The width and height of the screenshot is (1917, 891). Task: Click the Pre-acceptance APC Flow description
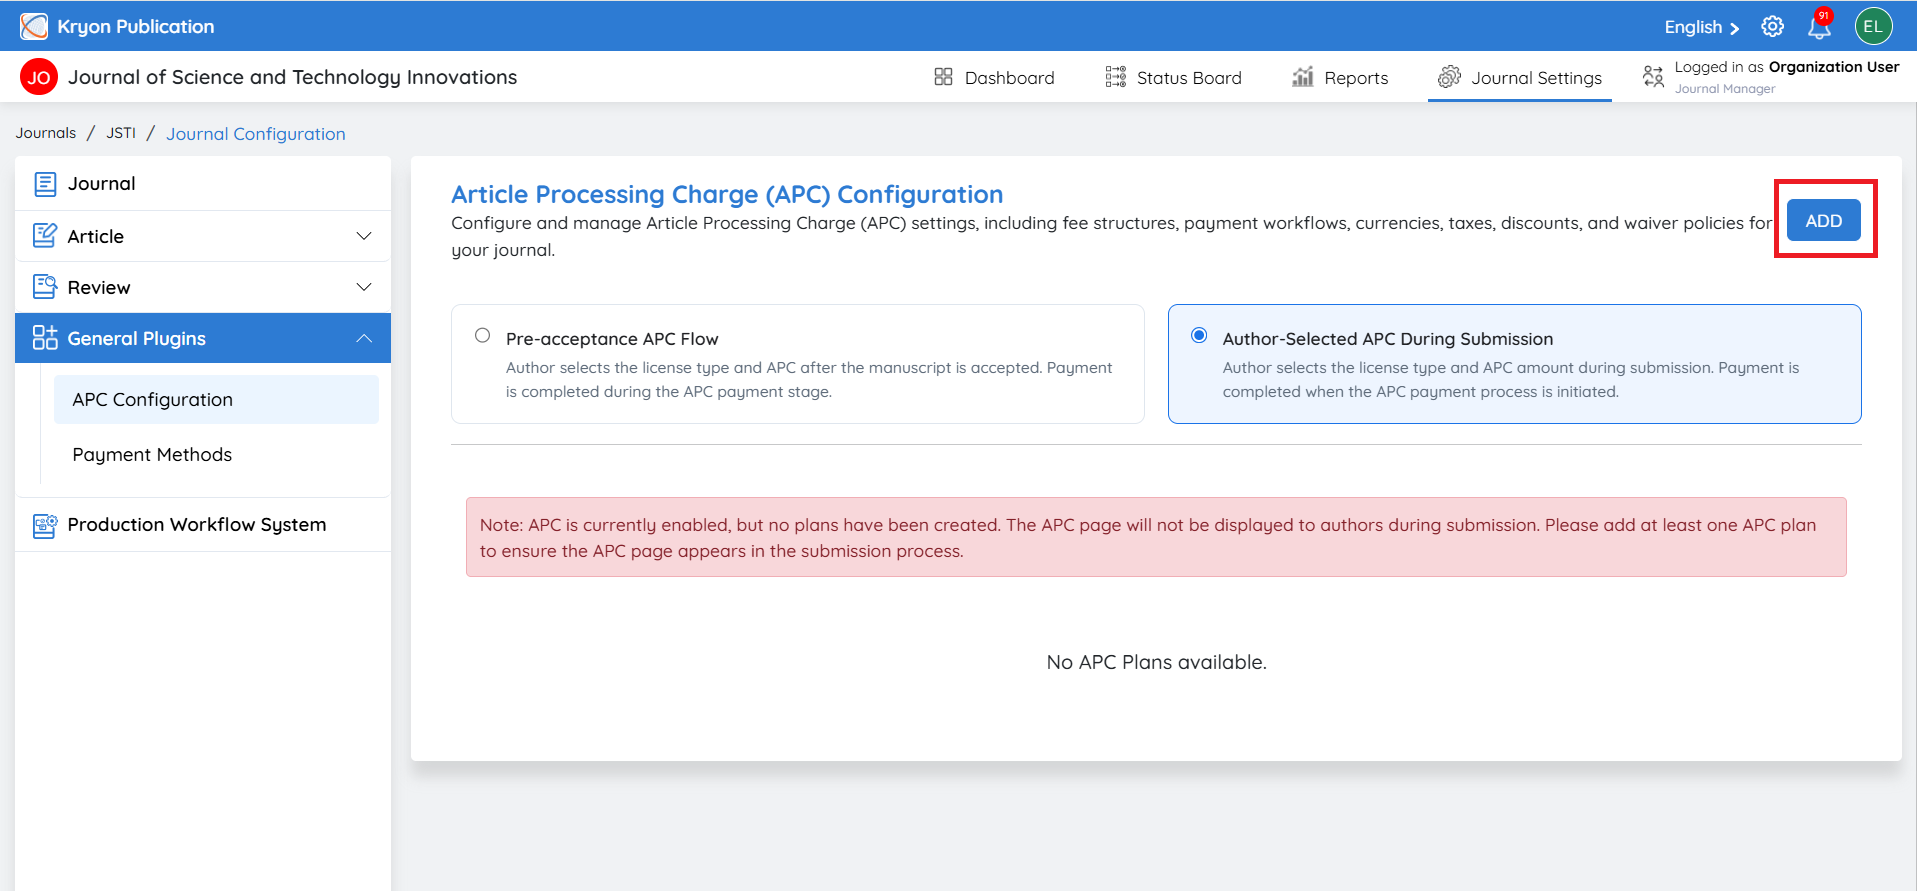coord(809,380)
